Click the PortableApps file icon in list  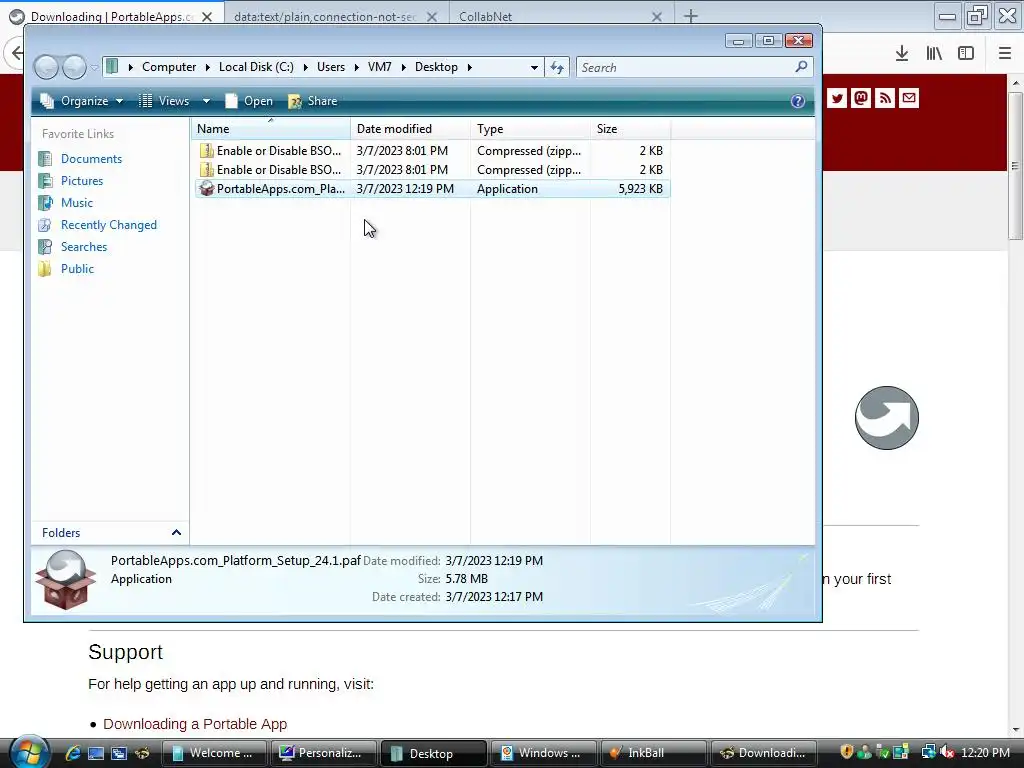click(x=206, y=189)
